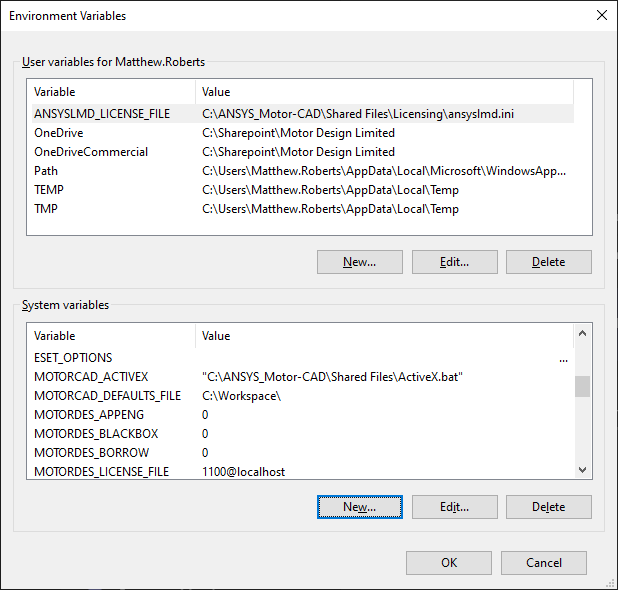Select OneDriveCommercial user variable
618x590 pixels.
(303, 152)
